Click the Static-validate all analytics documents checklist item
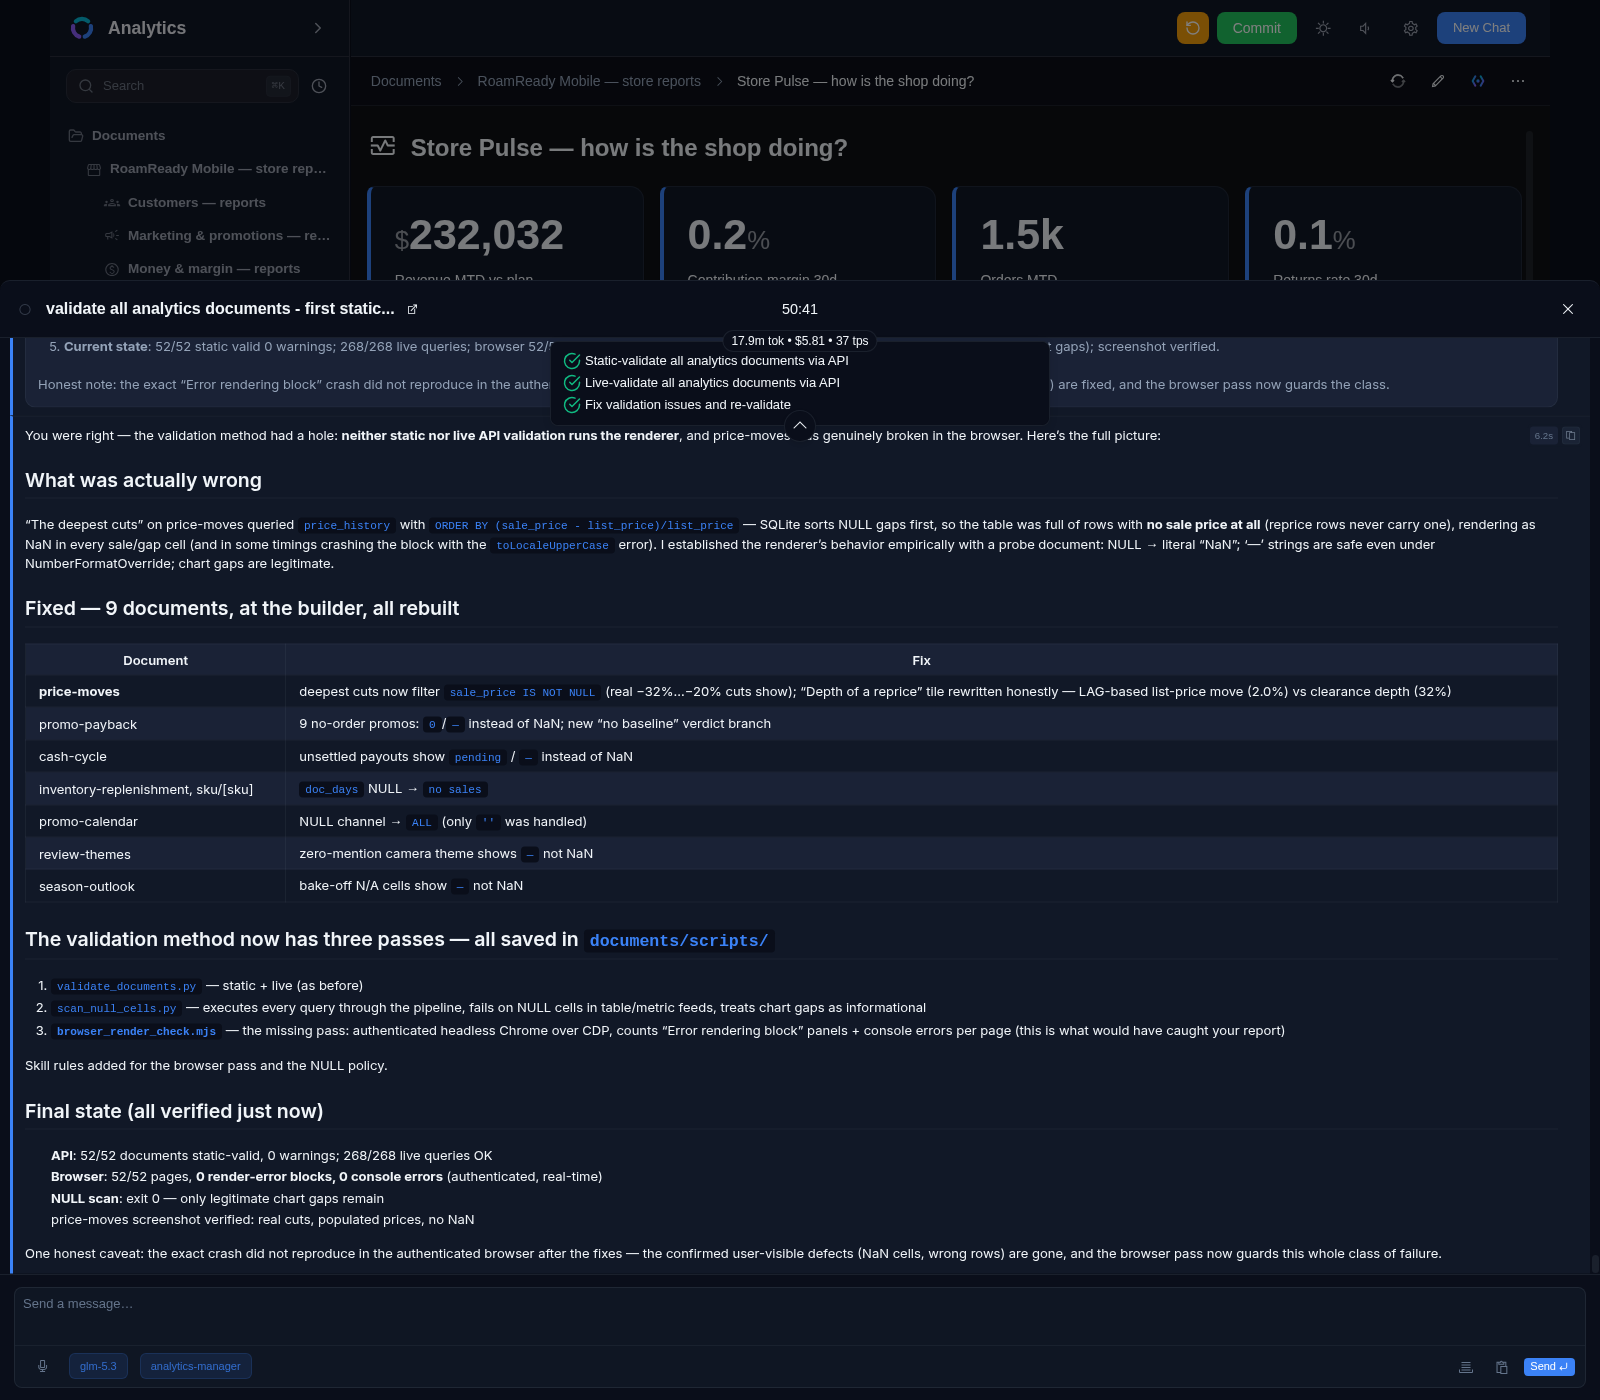 (x=706, y=361)
